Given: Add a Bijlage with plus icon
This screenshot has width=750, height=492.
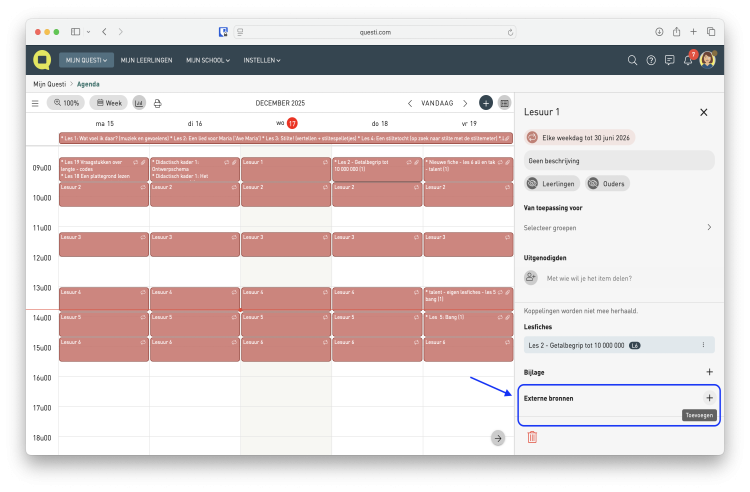Looking at the screenshot, I should tap(709, 372).
